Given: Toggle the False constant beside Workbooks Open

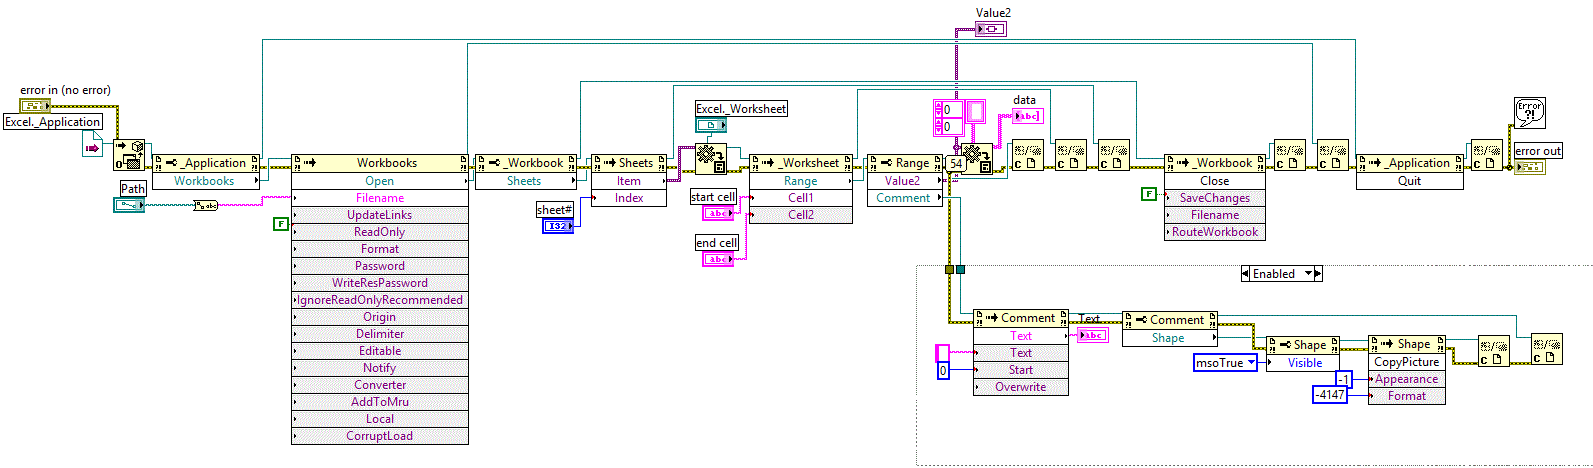Looking at the screenshot, I should point(281,224).
